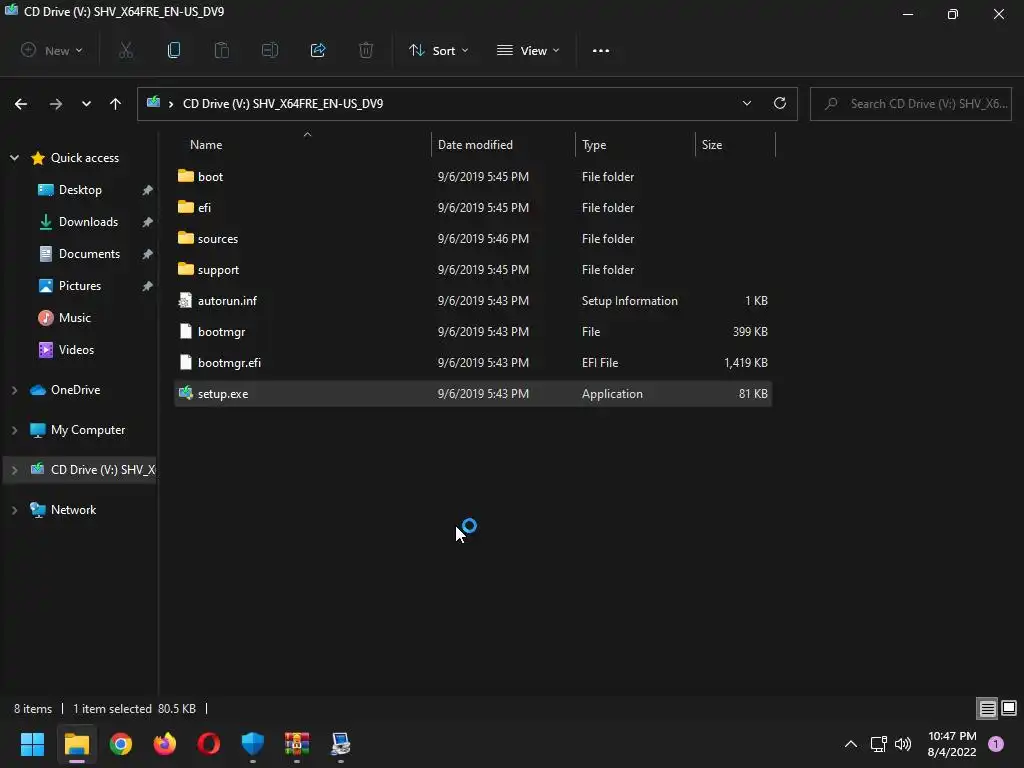Select the setup.exe application
Screen dimensions: 1024x768
point(473,394)
